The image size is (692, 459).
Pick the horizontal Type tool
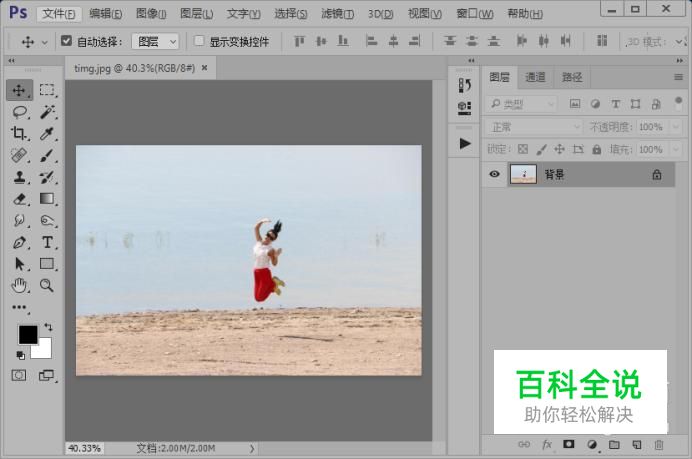coord(47,243)
